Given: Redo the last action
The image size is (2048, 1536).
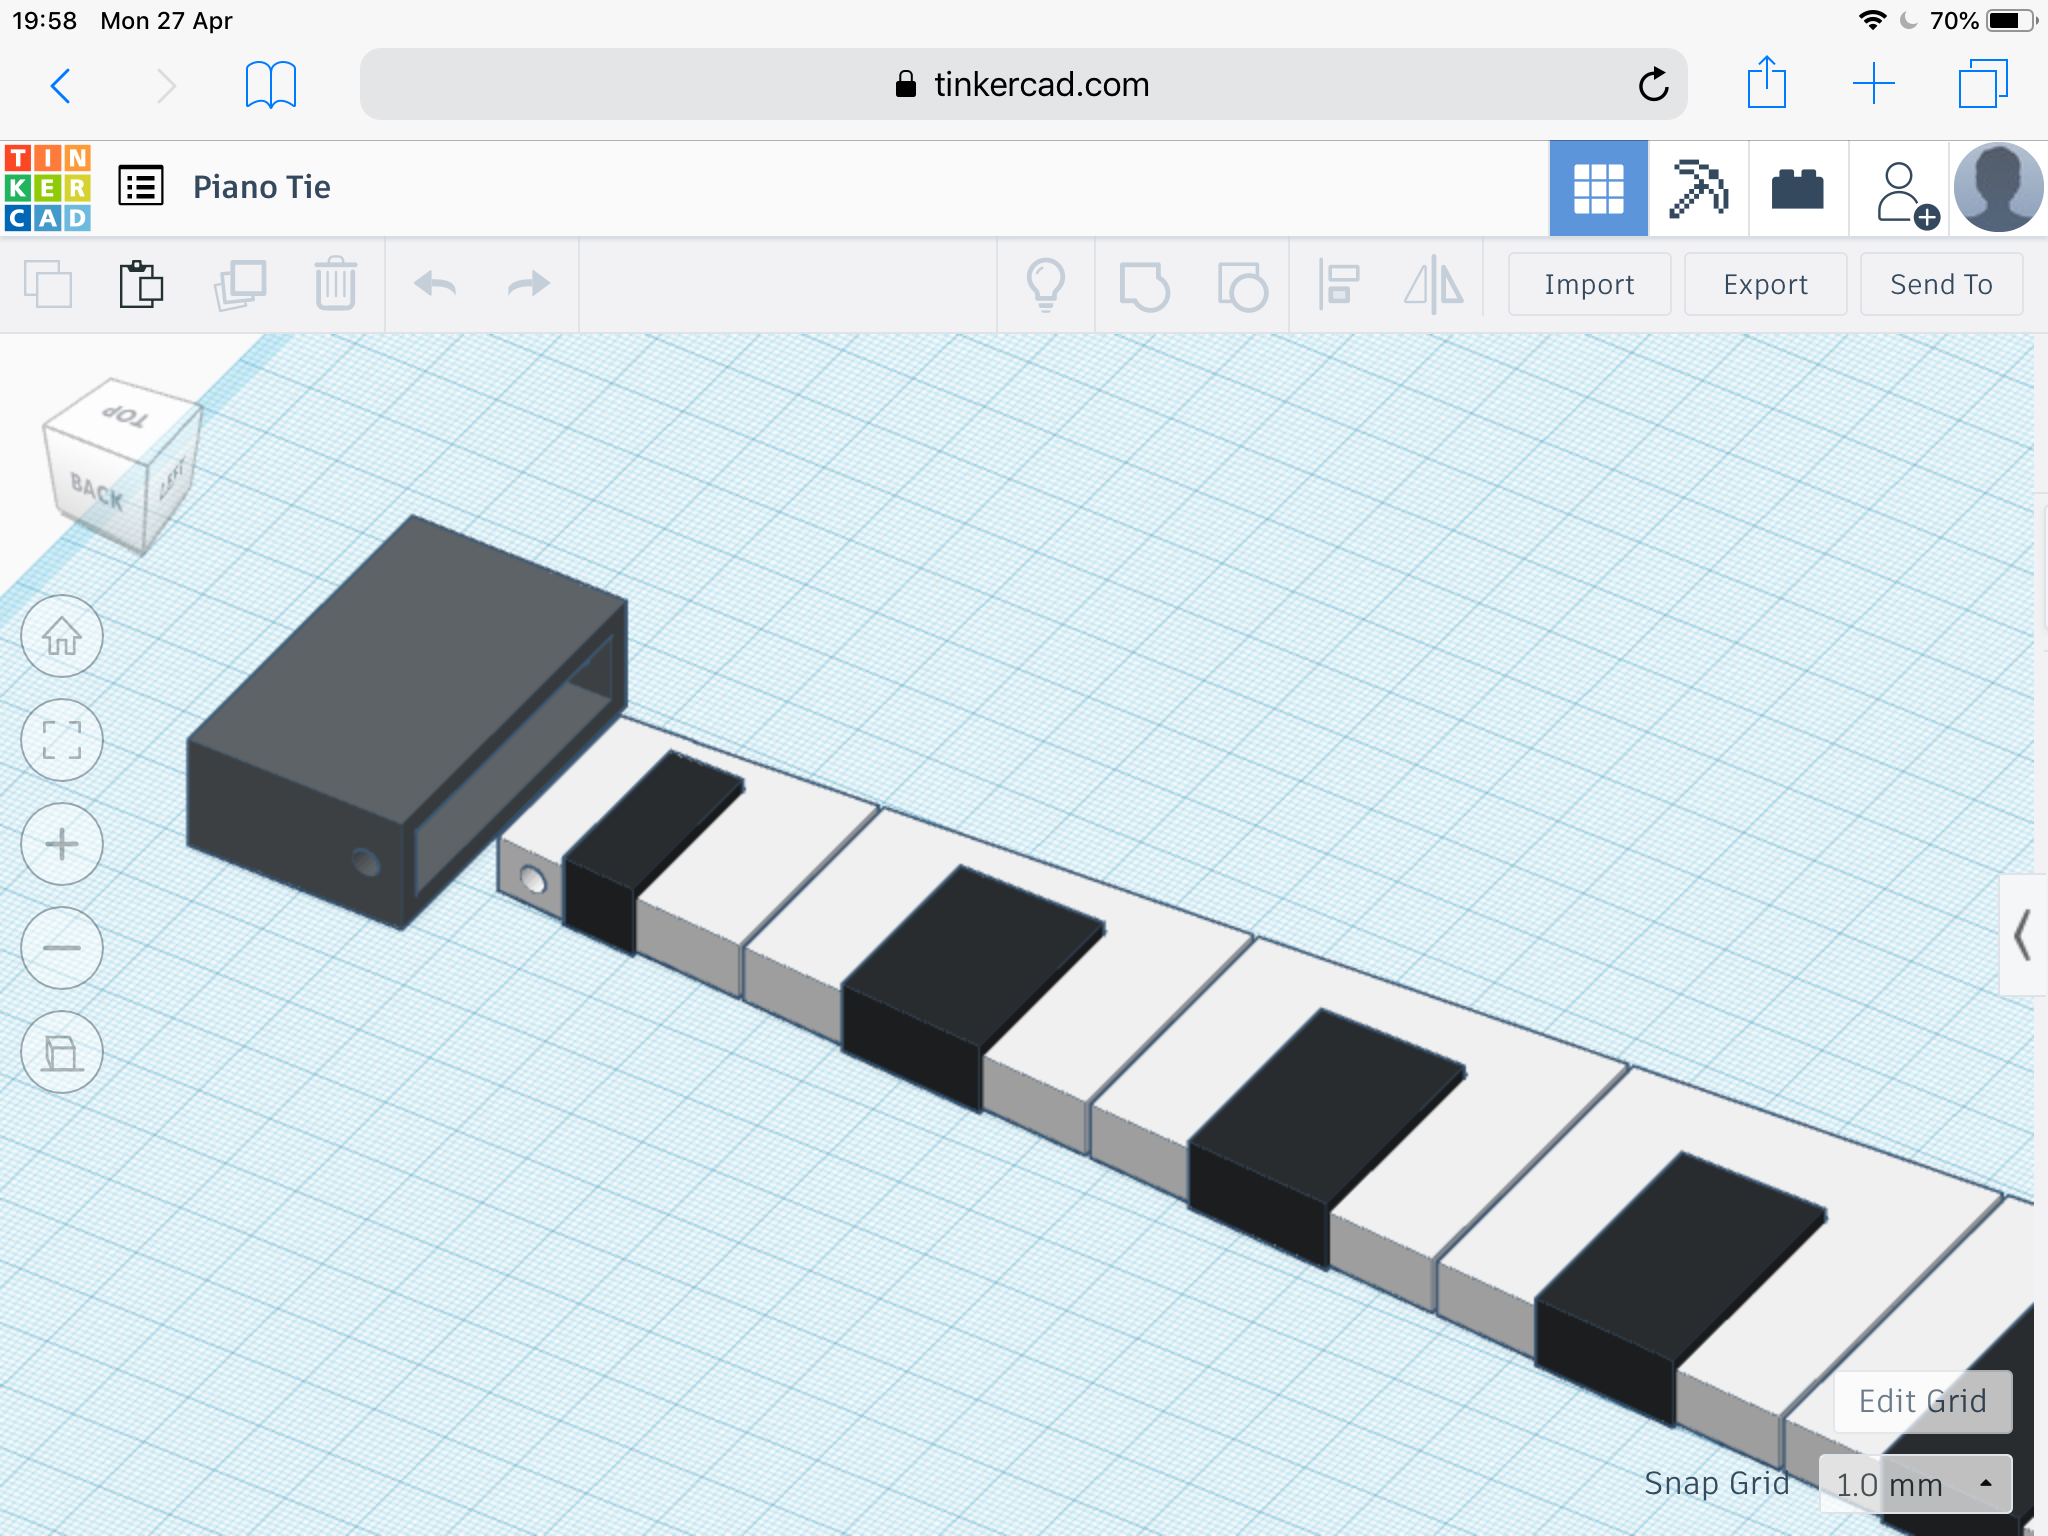Looking at the screenshot, I should pyautogui.click(x=529, y=285).
